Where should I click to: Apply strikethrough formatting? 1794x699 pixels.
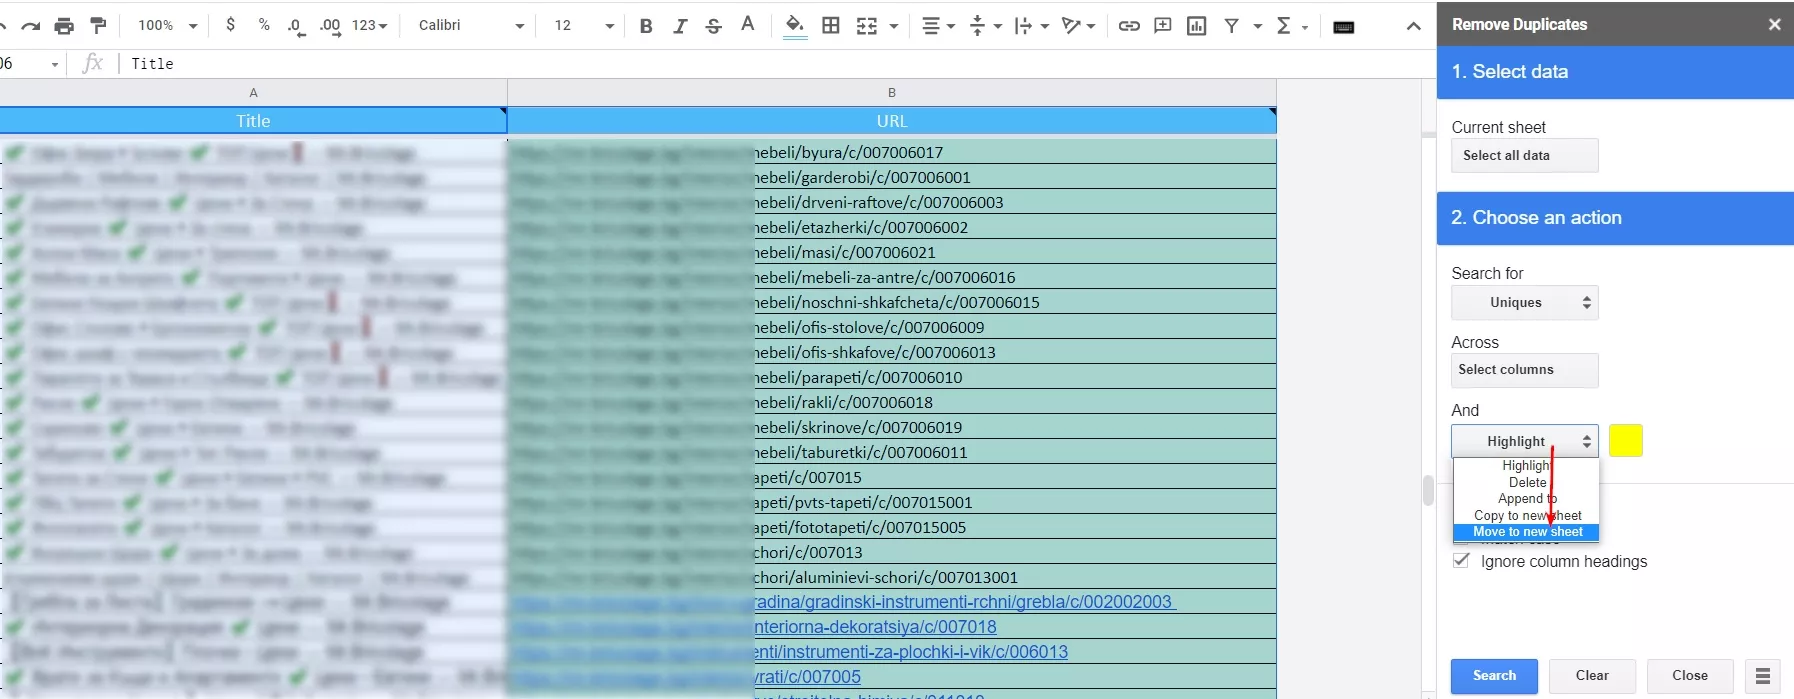coord(714,26)
